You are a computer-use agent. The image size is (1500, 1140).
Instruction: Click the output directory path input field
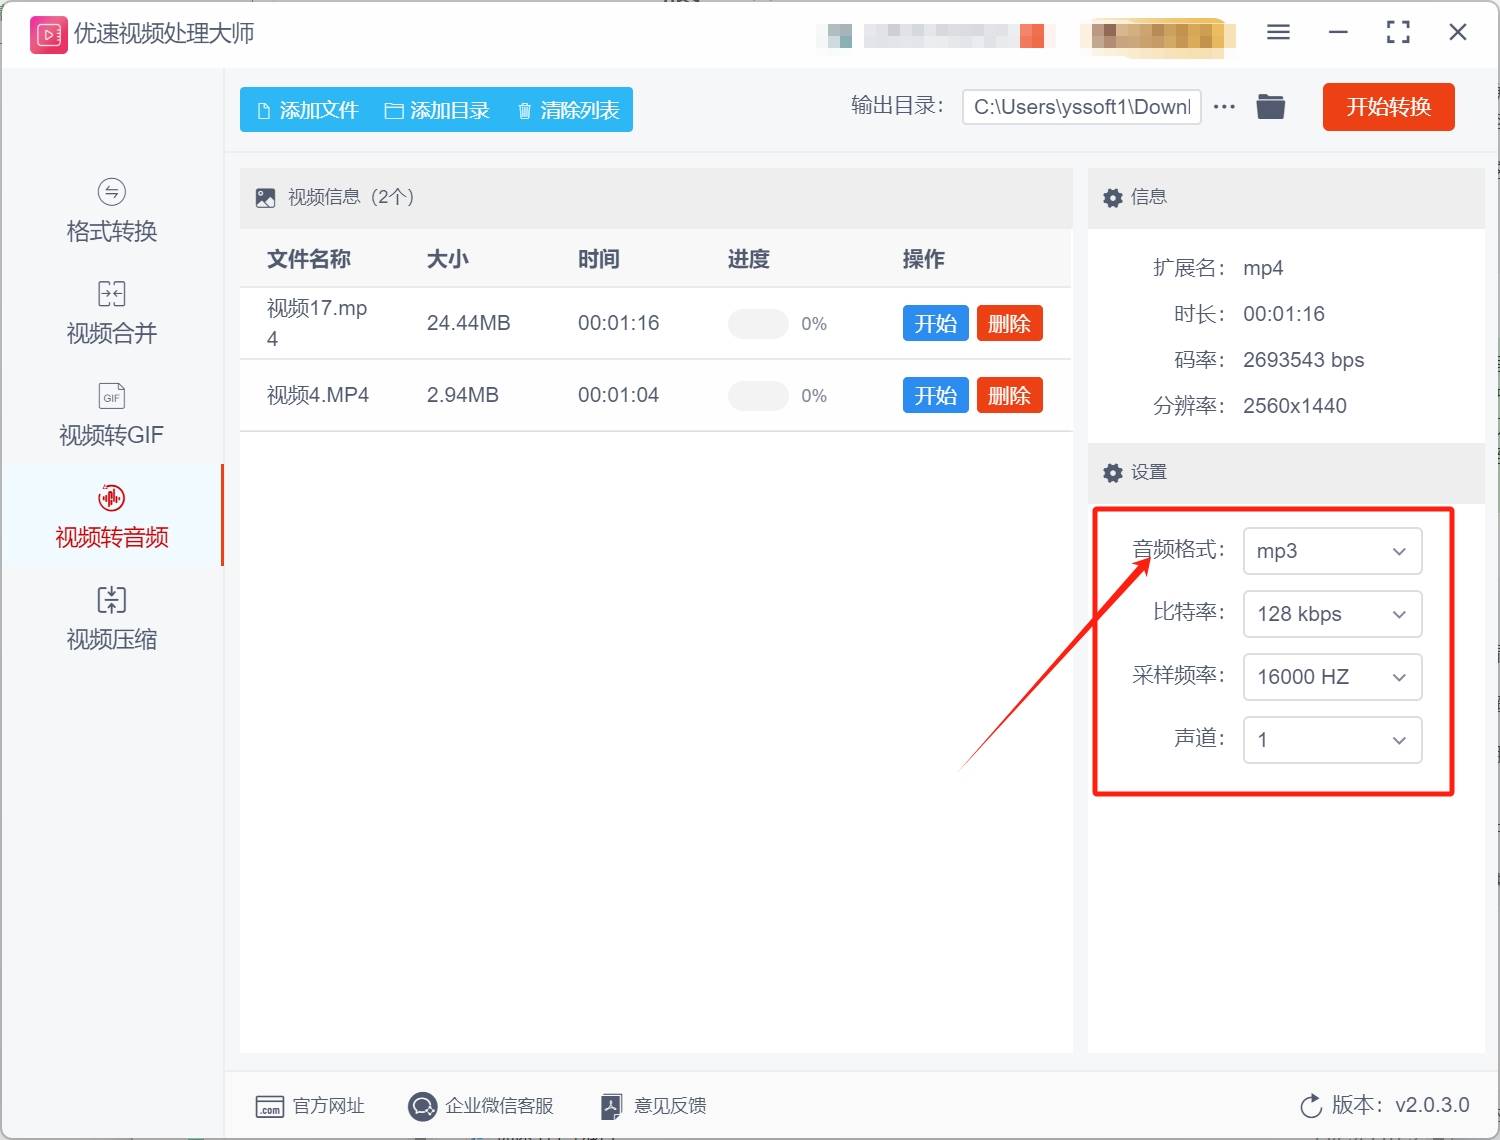pyautogui.click(x=1080, y=106)
